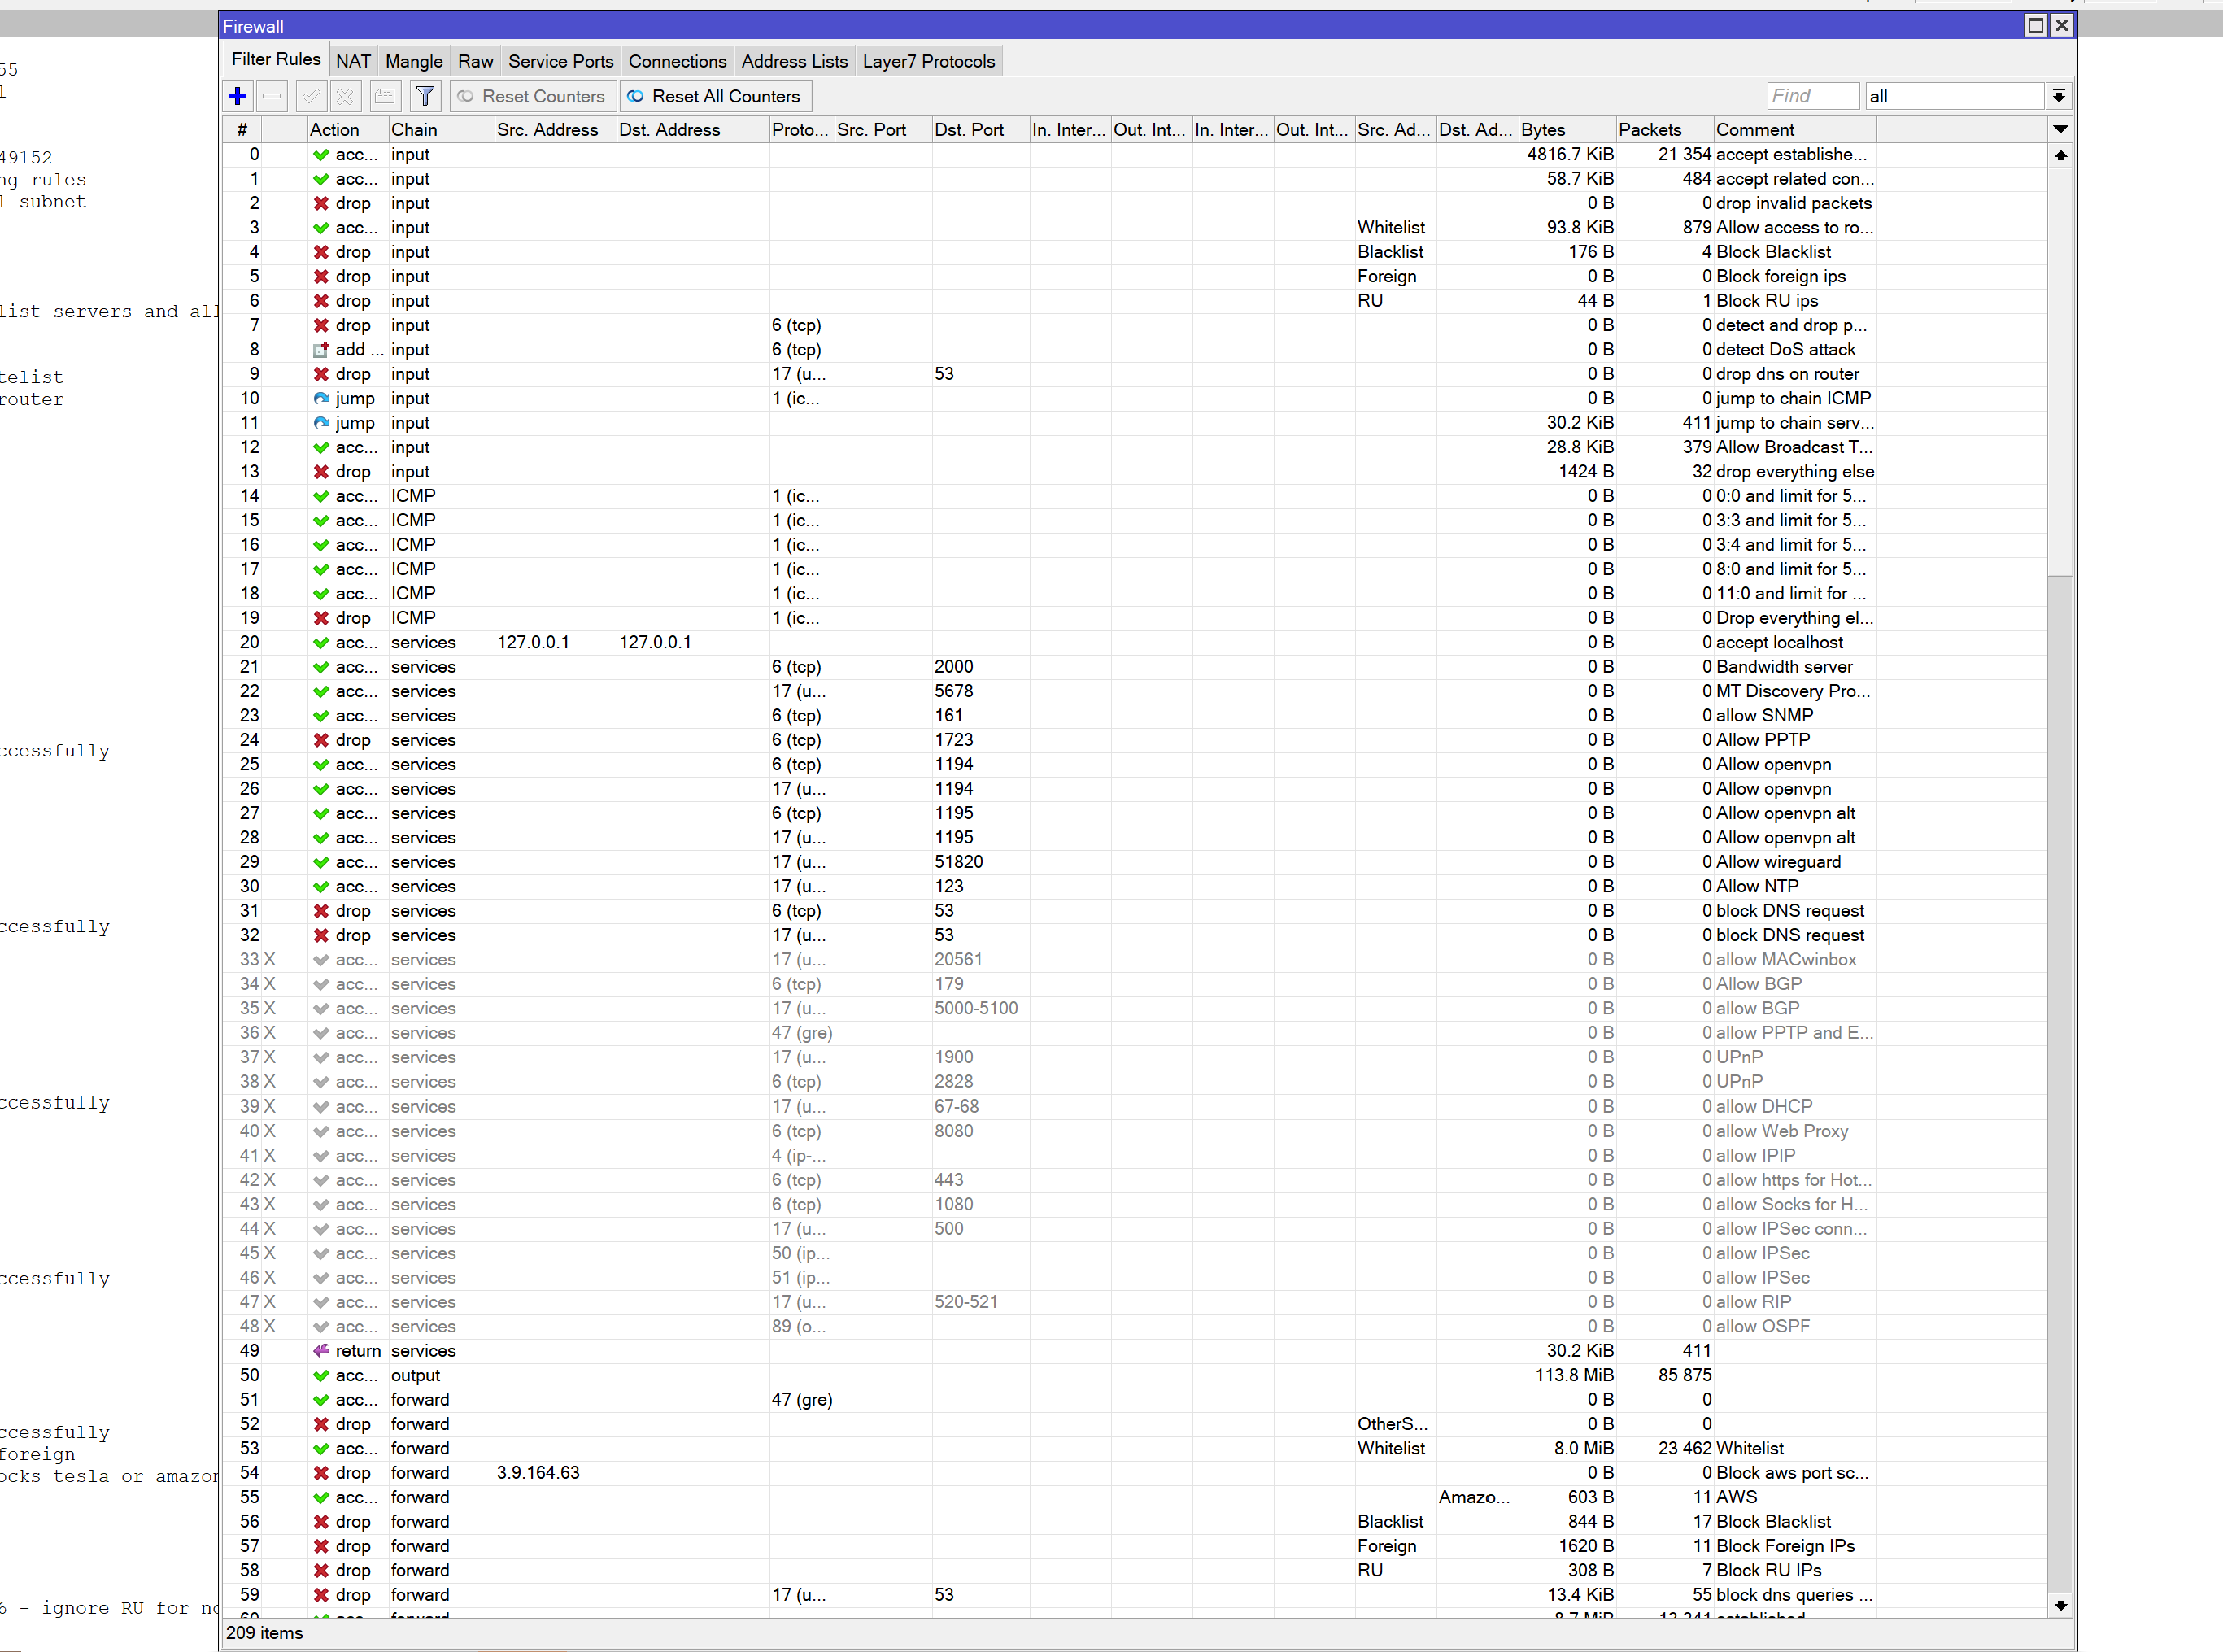Sort by the Bytes column header

1566,130
